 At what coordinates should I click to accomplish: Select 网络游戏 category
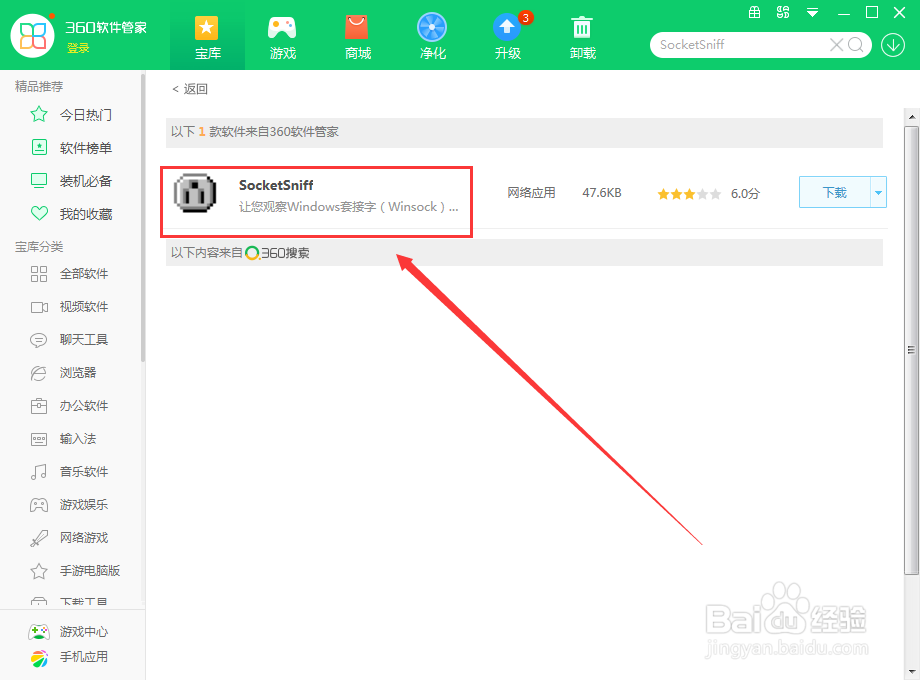(84, 537)
